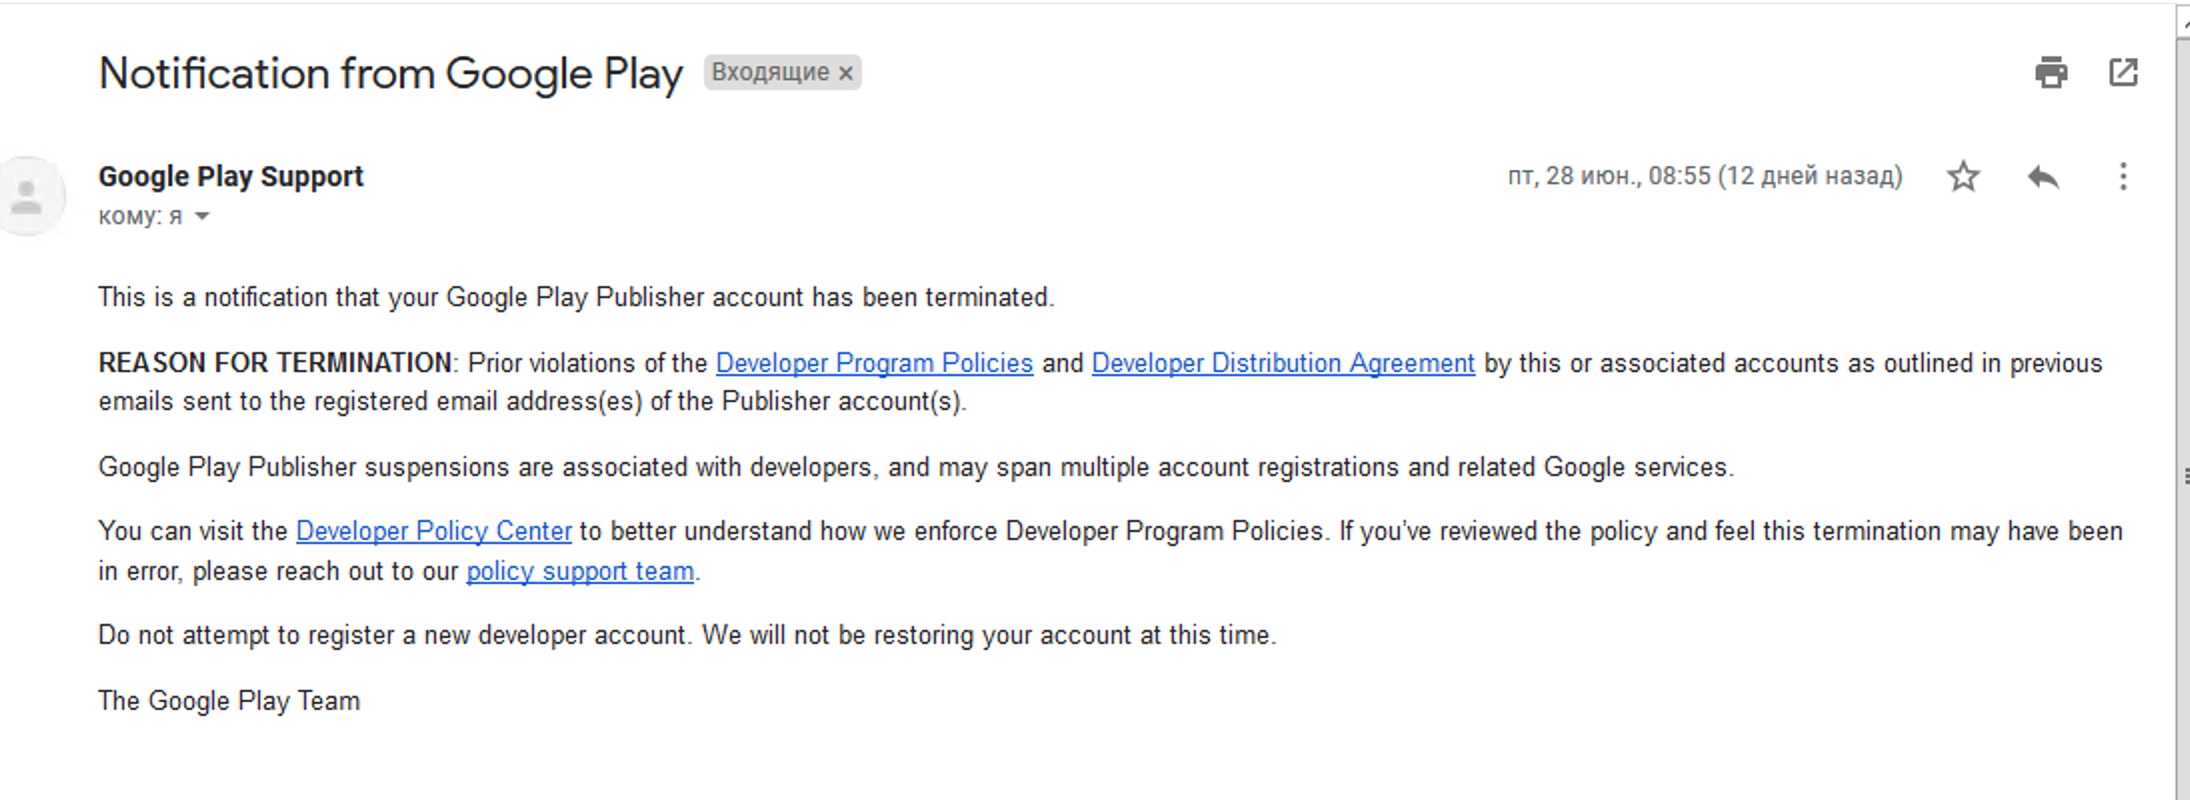Open the Developer Distribution Agreement link

[x=1283, y=363]
